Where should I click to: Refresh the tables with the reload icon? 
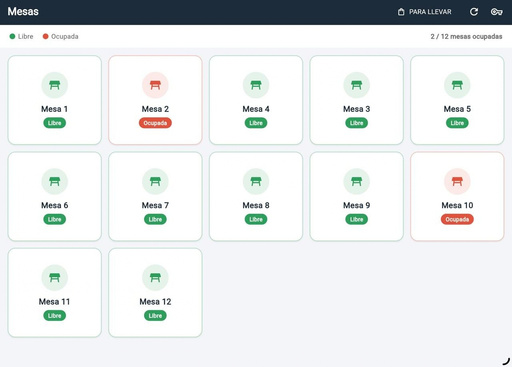(x=474, y=12)
